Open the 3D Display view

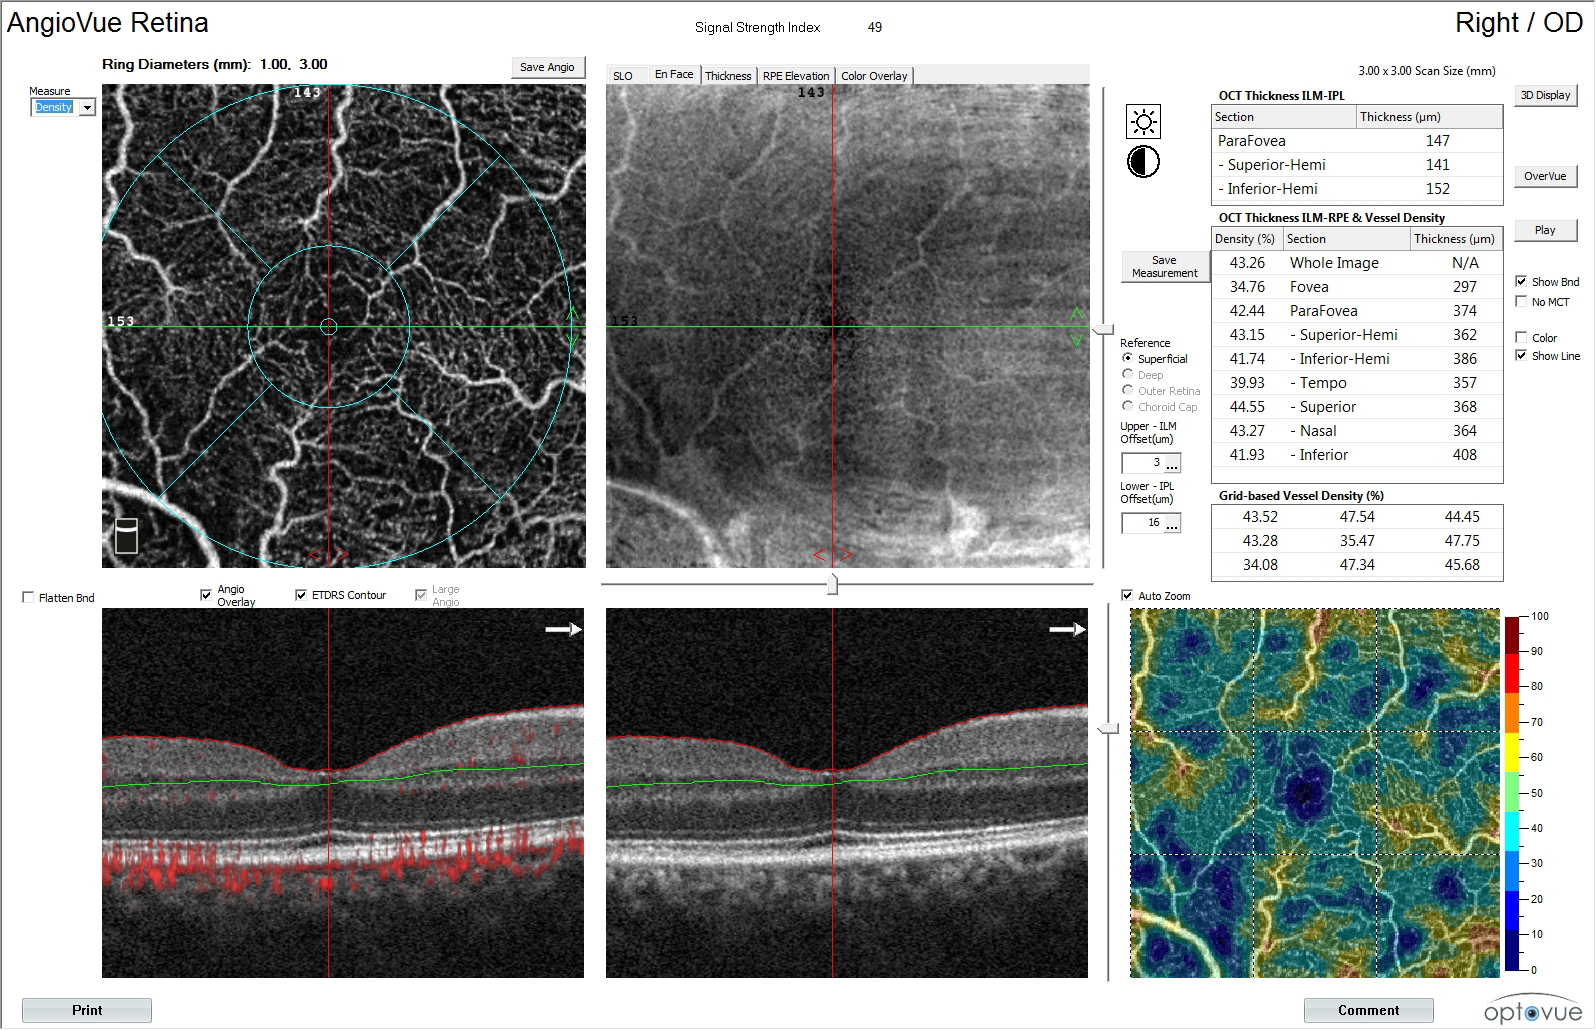coord(1545,95)
